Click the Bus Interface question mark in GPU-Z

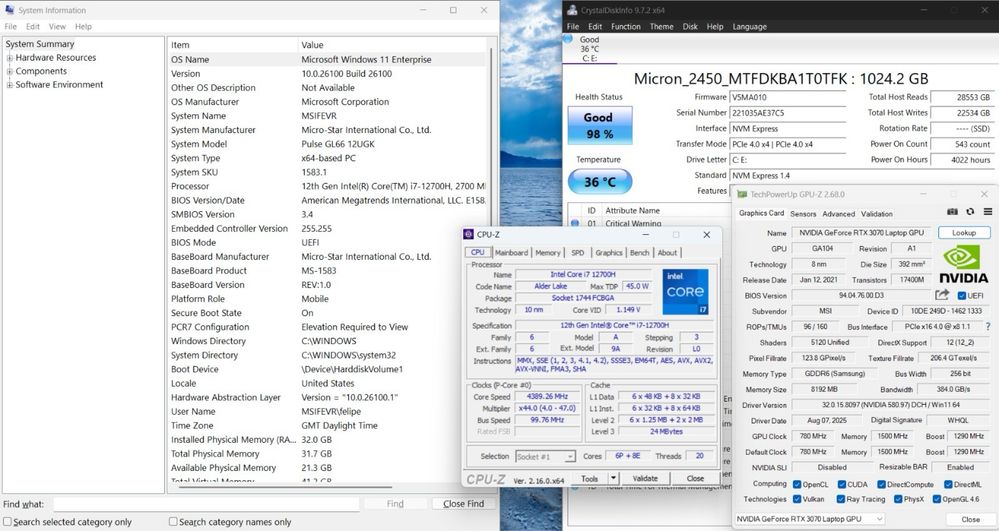click(988, 326)
